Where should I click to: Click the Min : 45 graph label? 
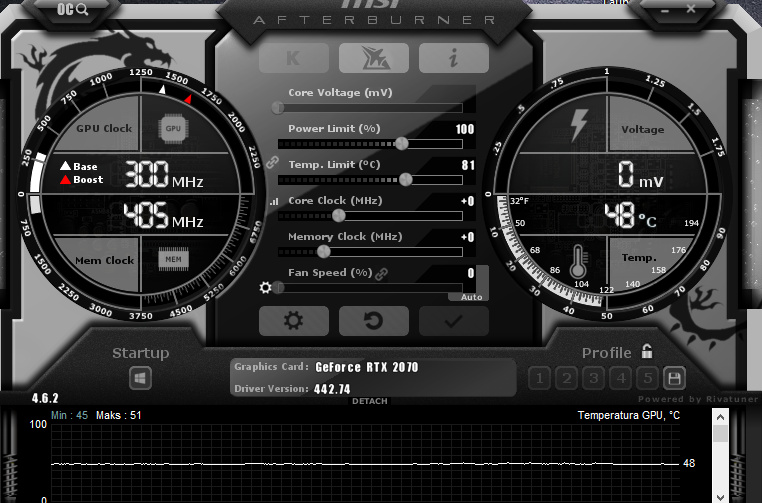(69, 415)
